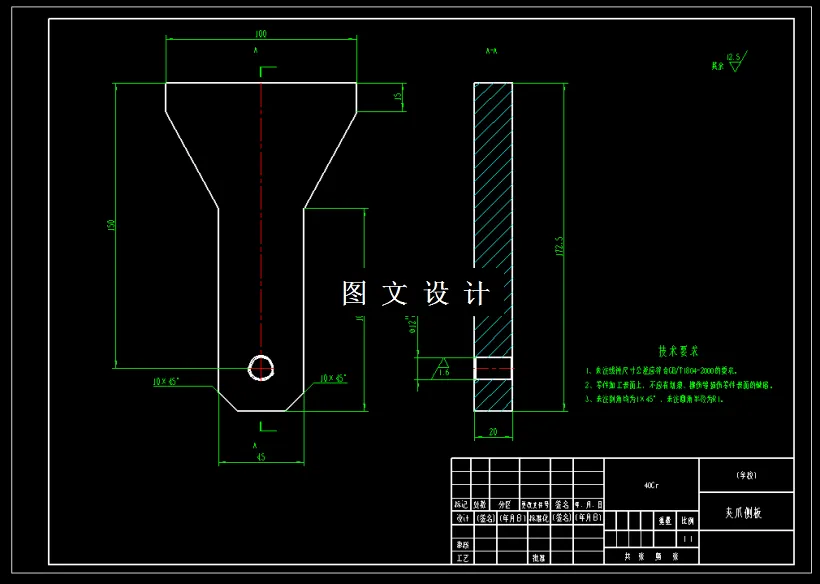The width and height of the screenshot is (820, 584).
Task: Click the (学校) cell in title block
Action: click(x=746, y=476)
